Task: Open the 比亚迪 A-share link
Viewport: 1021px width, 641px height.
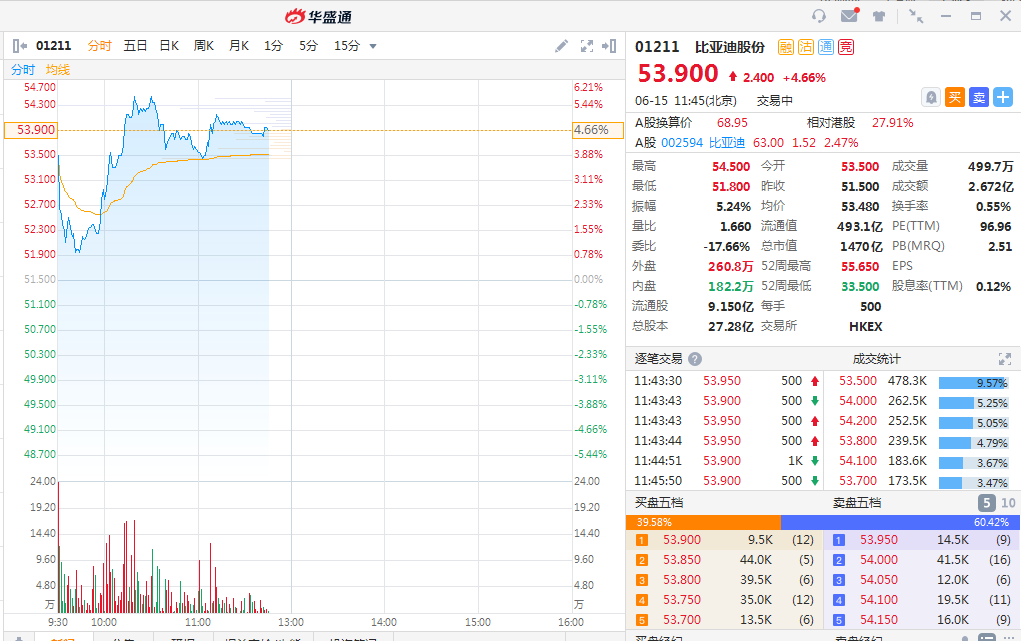Action: coord(727,143)
